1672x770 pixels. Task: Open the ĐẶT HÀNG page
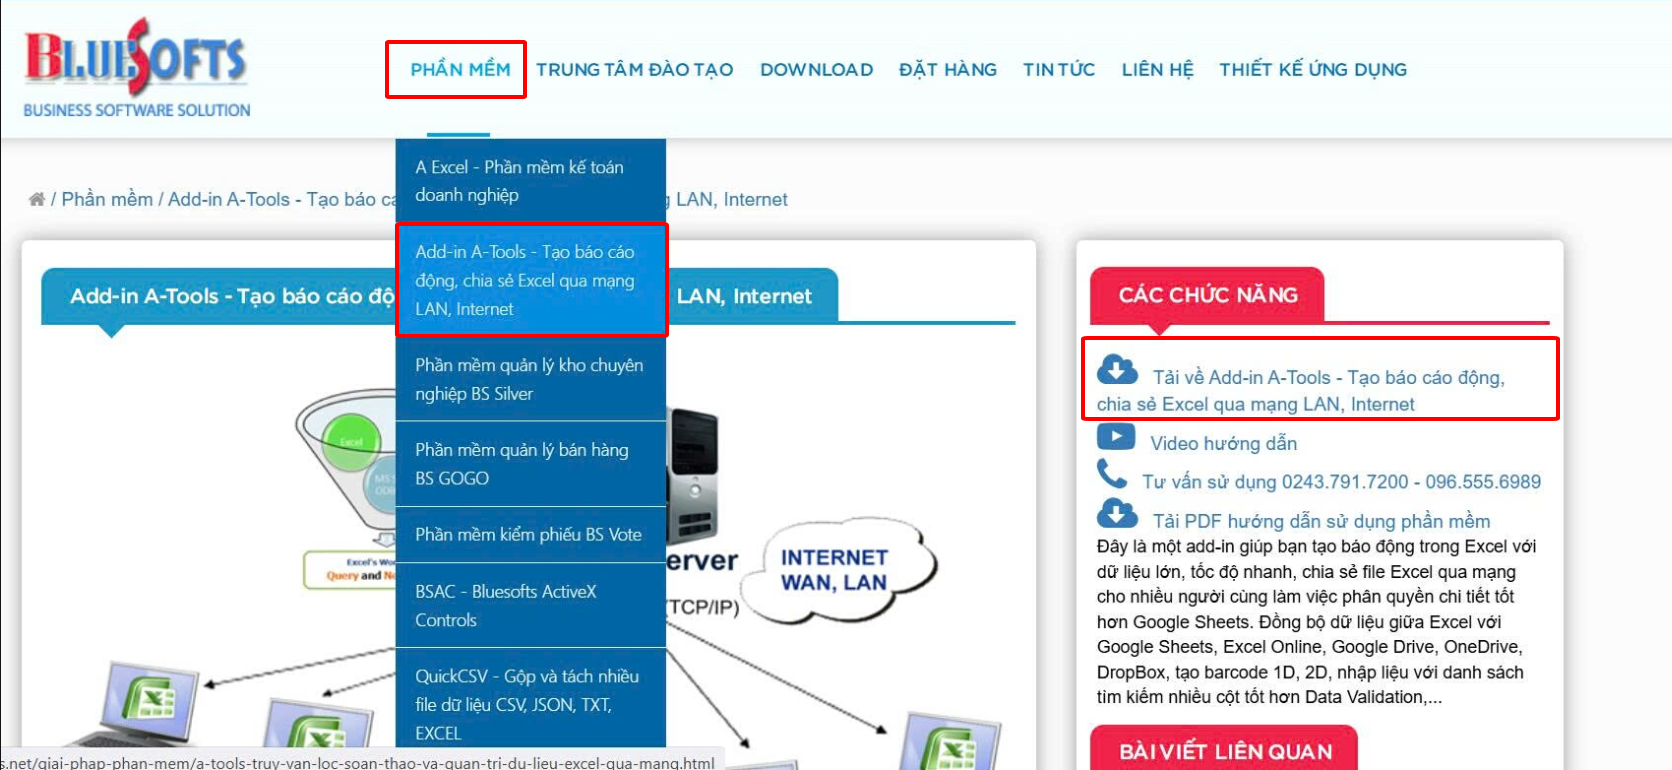point(947,69)
